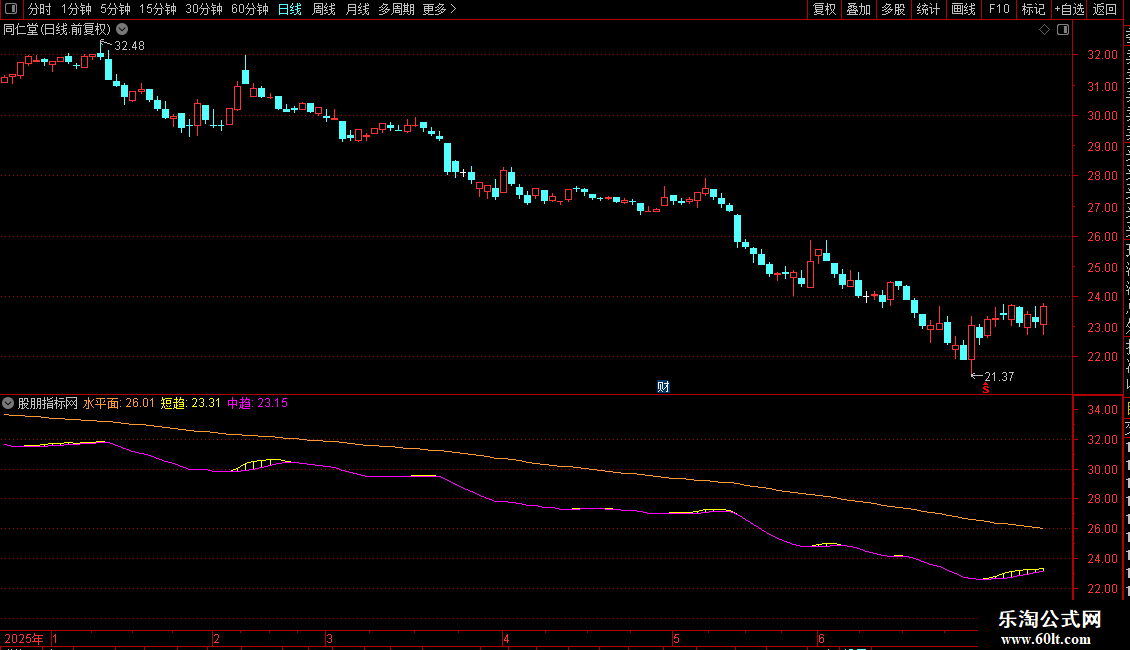Select the 5分钟 period tab
Screen dimensions: 1130x650
click(115, 9)
